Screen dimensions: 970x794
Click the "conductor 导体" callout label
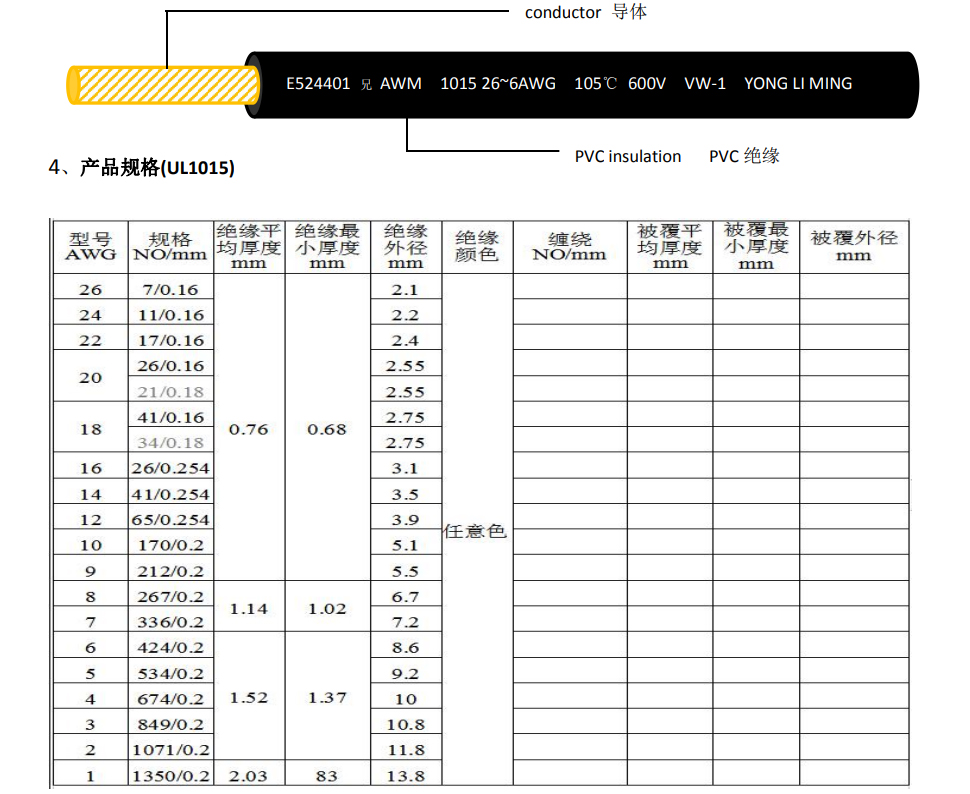(586, 13)
